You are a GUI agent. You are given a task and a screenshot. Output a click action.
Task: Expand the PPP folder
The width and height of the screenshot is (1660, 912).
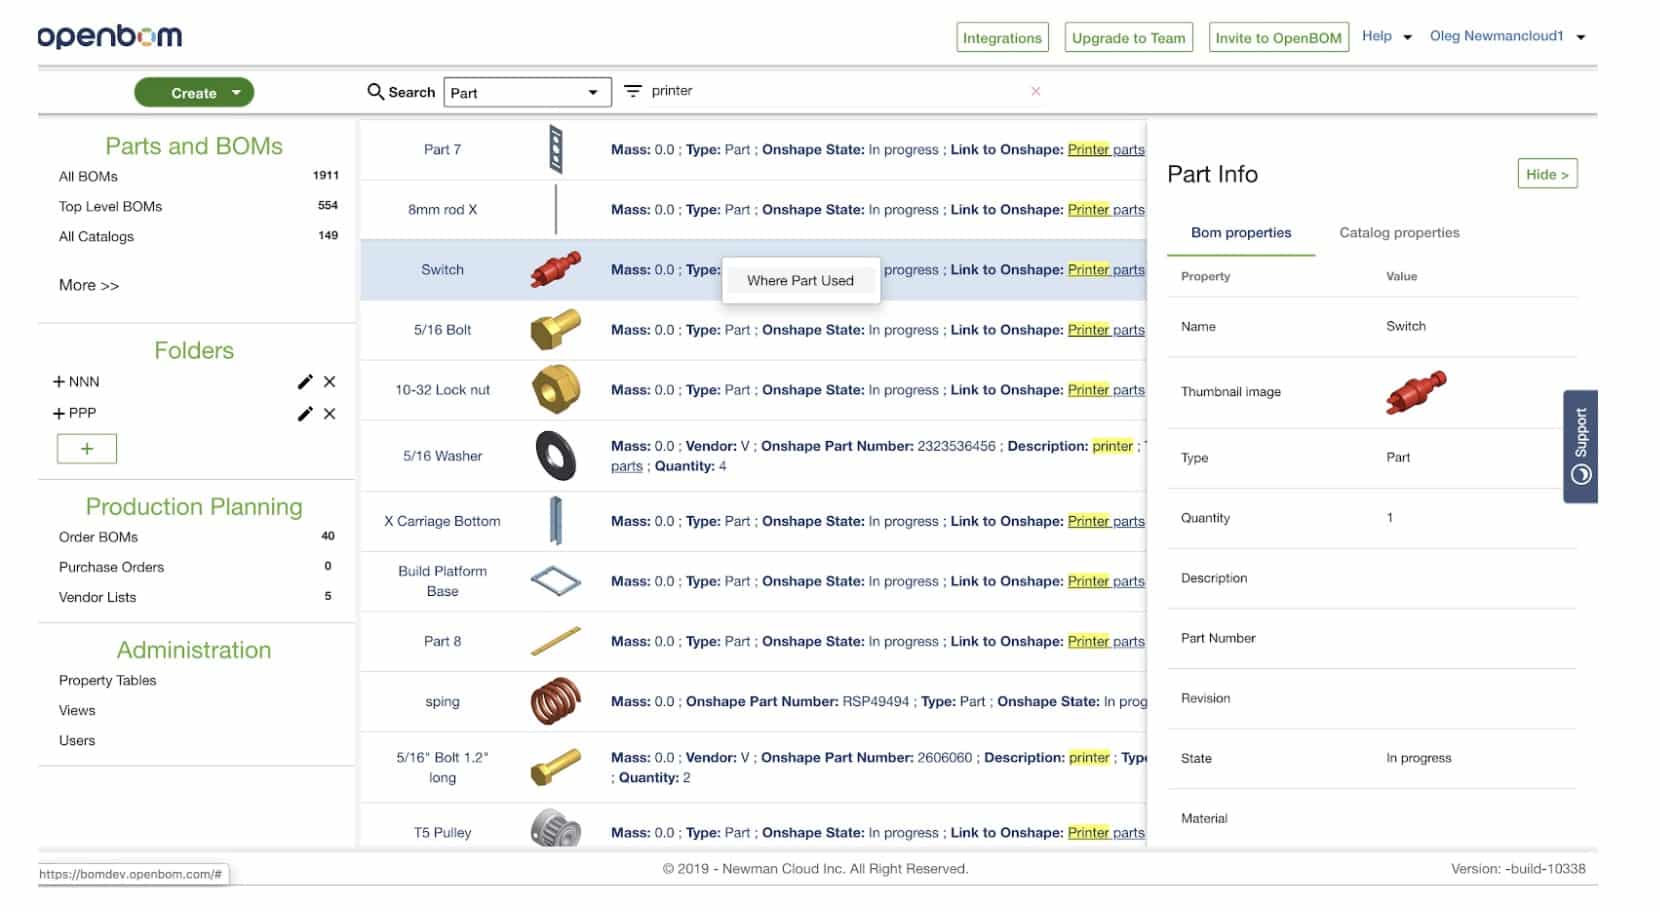click(59, 413)
